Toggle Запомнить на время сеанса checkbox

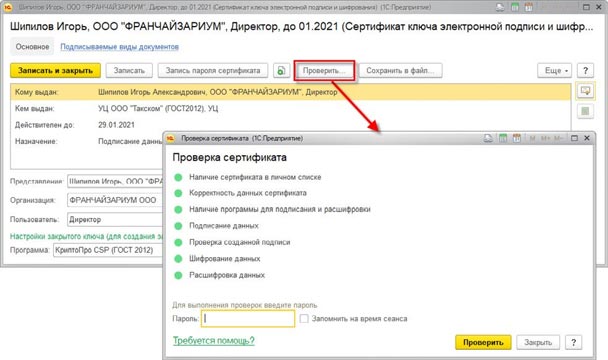[304, 318]
